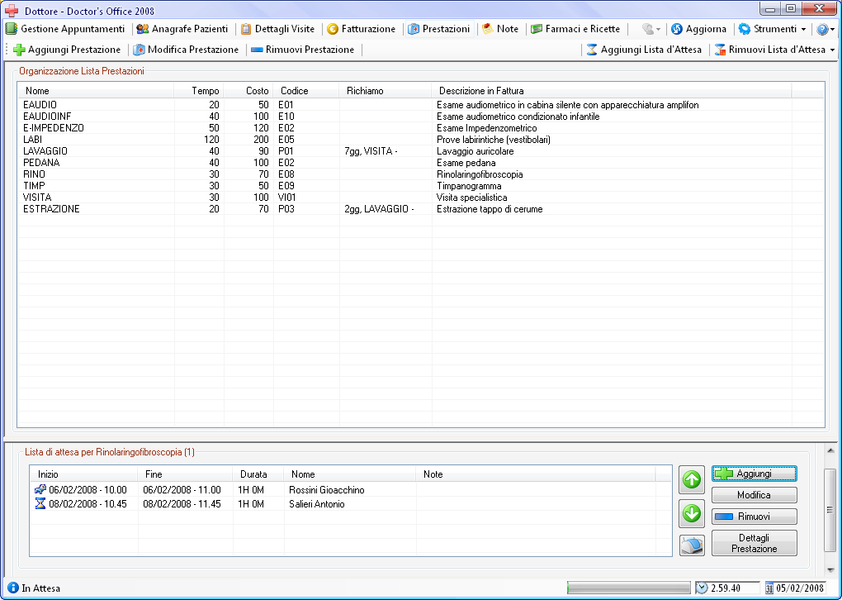Click Rimuovi Prestazione in the toolbar

point(302,50)
